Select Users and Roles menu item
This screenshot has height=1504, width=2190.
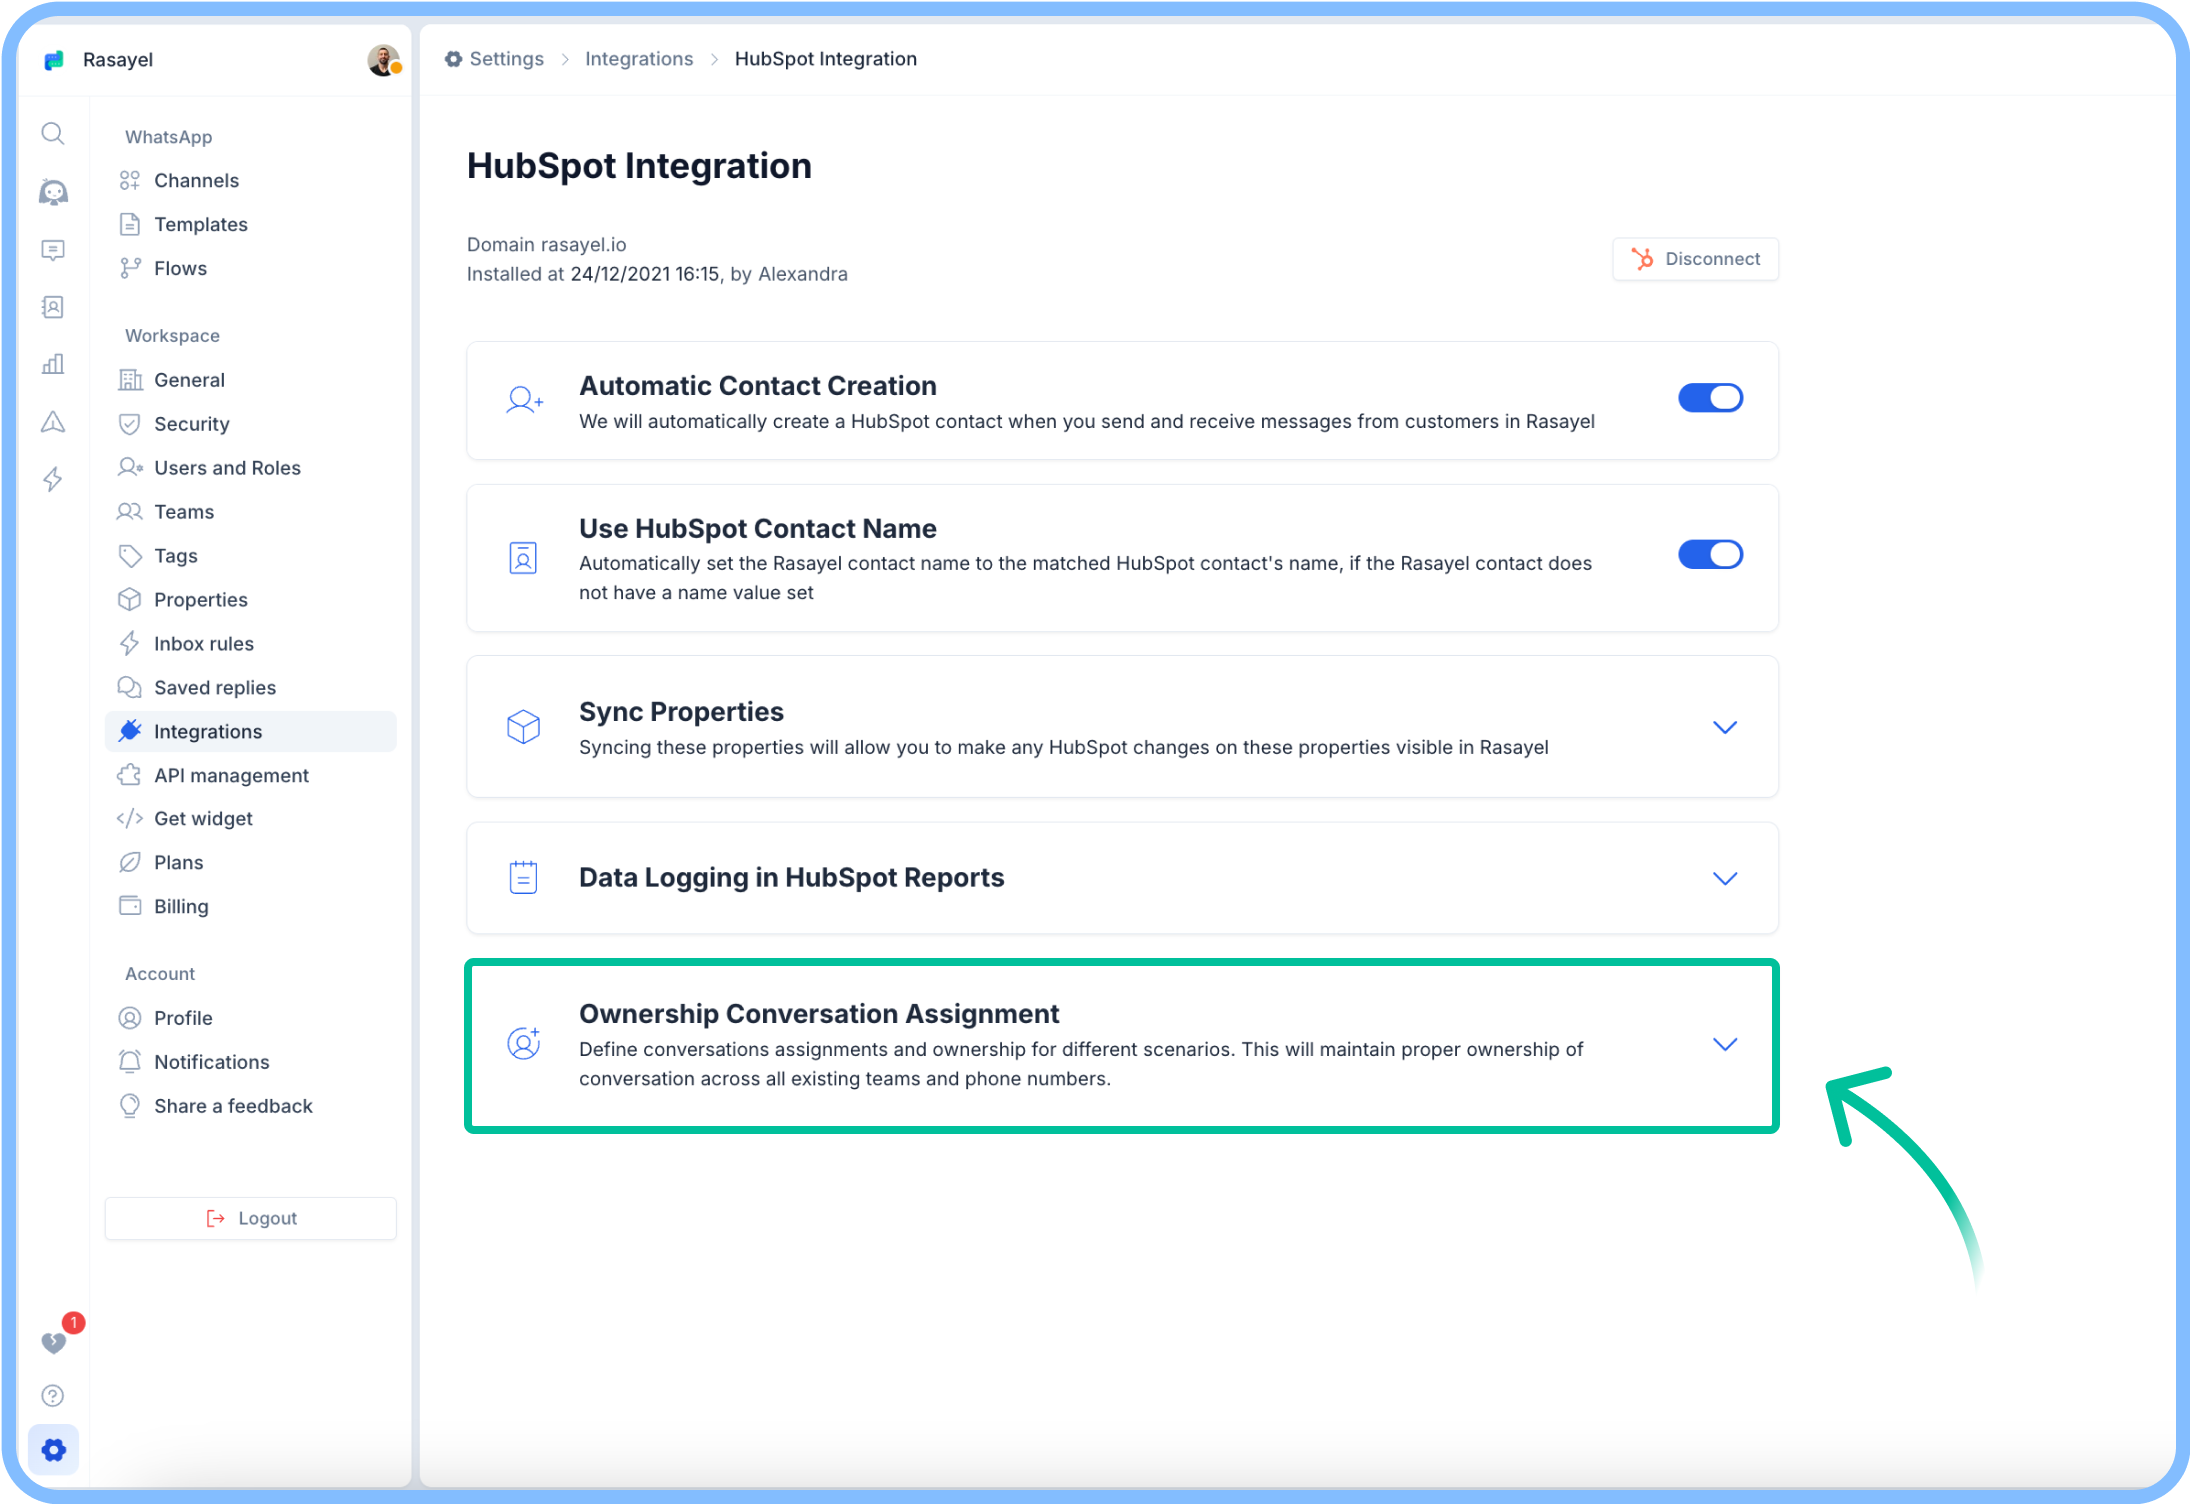point(227,468)
